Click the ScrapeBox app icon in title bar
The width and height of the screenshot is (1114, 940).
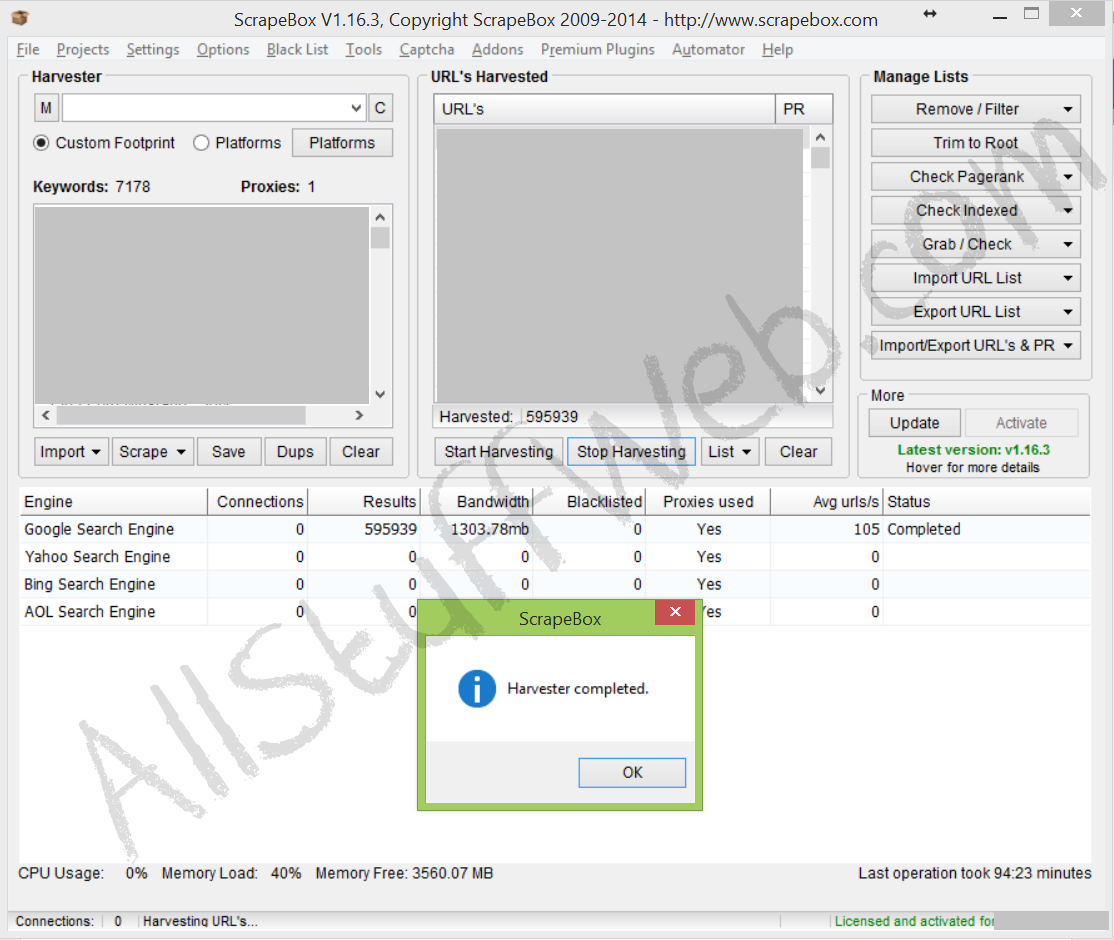tap(20, 18)
